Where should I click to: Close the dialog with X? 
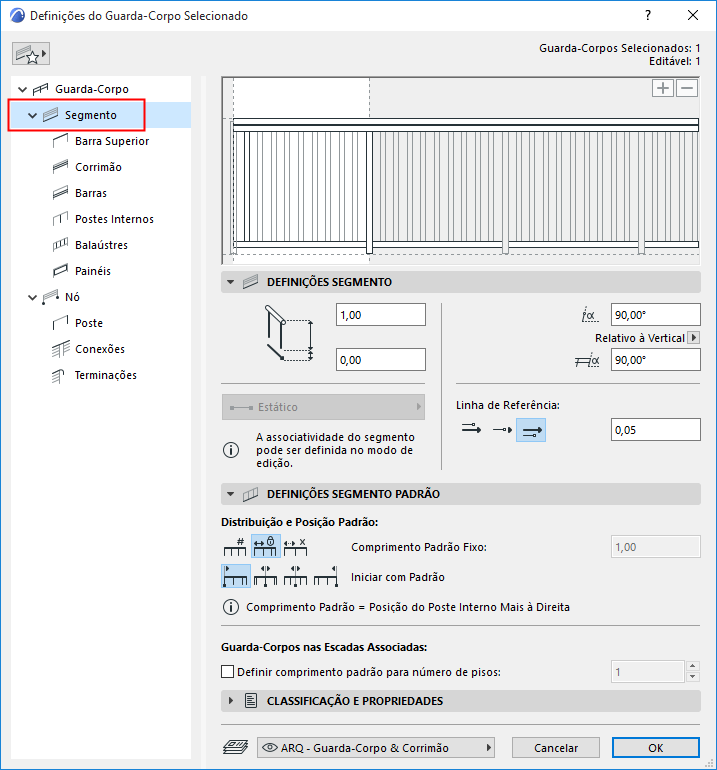(x=693, y=15)
